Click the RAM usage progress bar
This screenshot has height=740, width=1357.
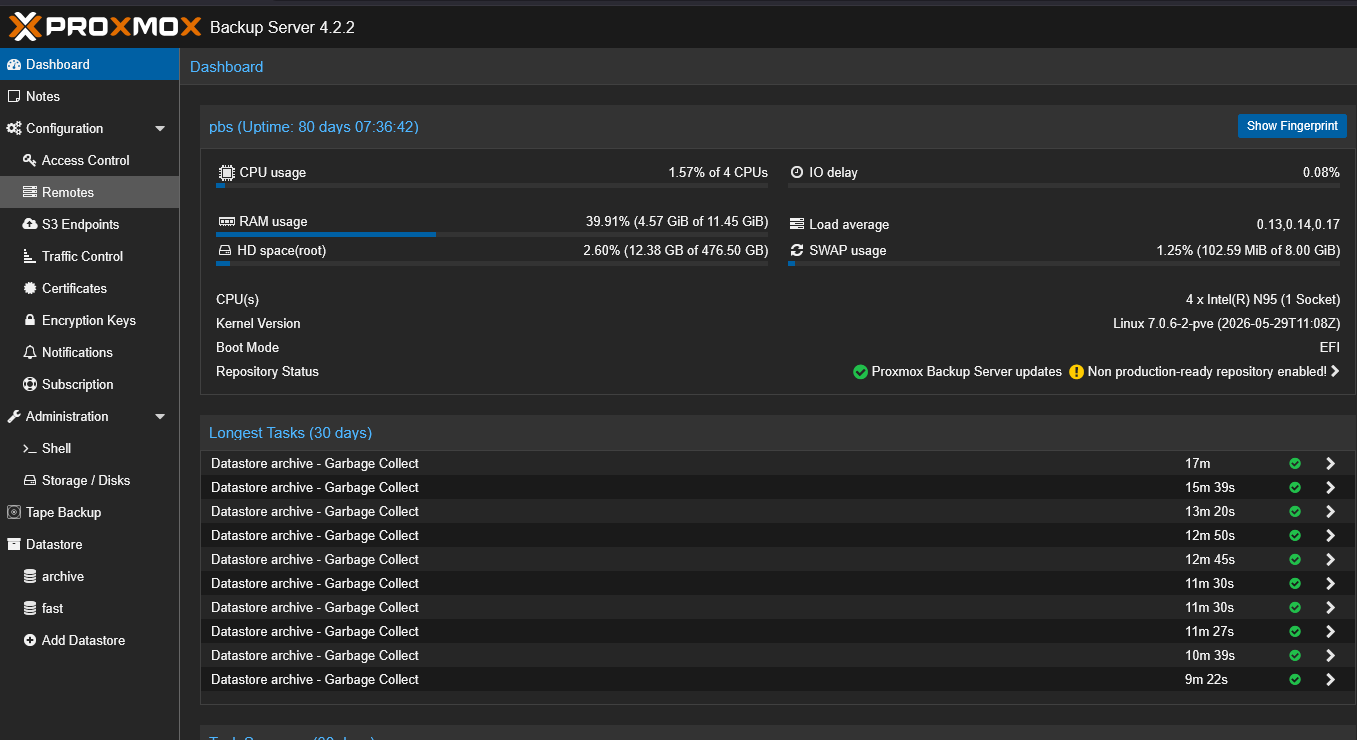(x=492, y=234)
